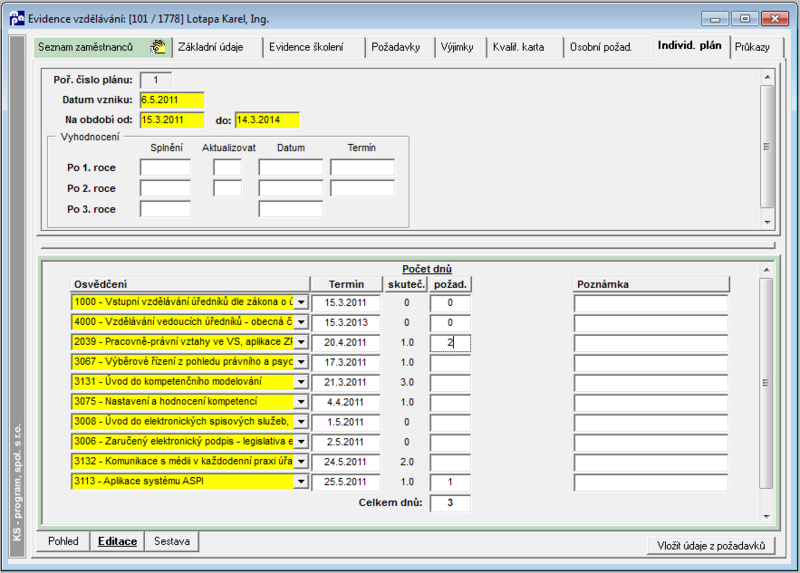Click upper panel scrollbar down arrow
The height and width of the screenshot is (573, 800).
pyautogui.click(x=767, y=222)
